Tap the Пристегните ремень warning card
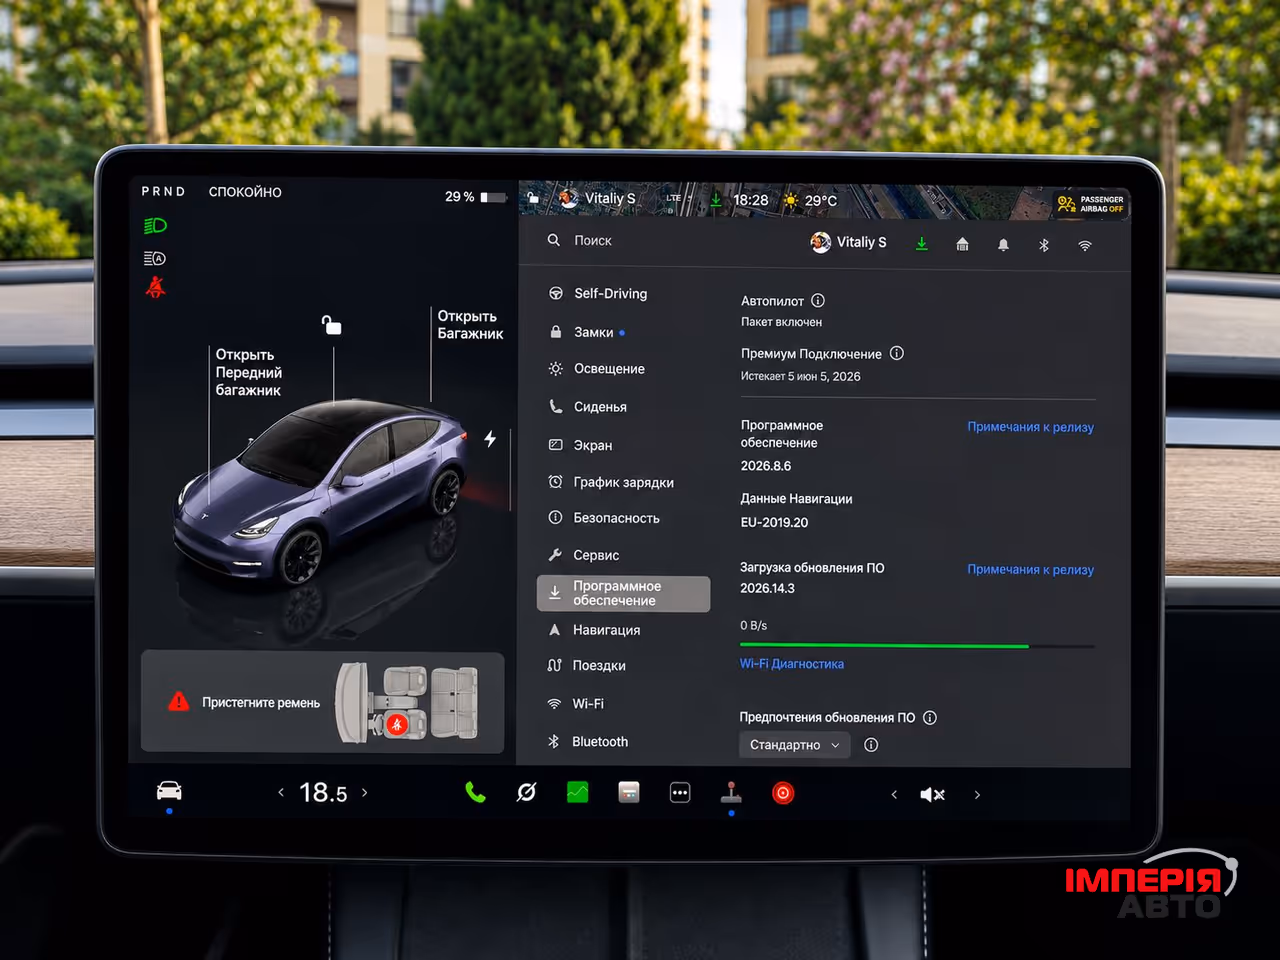This screenshot has height=960, width=1280. (x=322, y=702)
